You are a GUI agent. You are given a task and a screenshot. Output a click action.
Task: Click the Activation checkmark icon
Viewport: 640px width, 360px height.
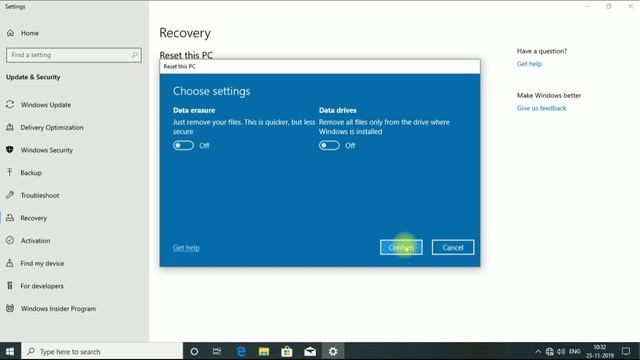pos(10,240)
